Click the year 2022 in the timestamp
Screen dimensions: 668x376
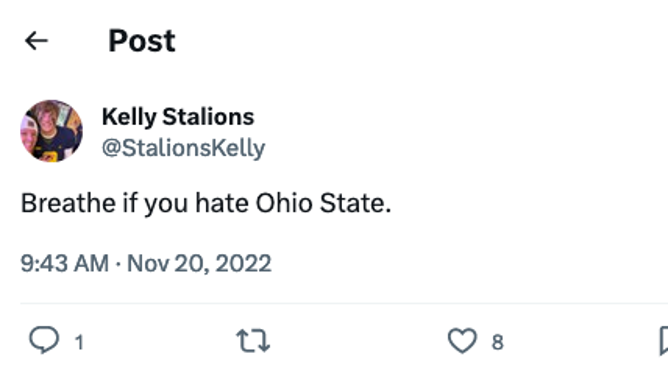243,263
